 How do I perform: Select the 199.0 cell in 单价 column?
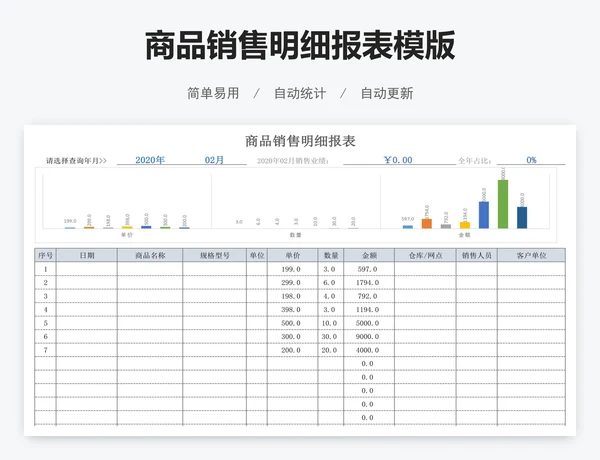(x=292, y=269)
